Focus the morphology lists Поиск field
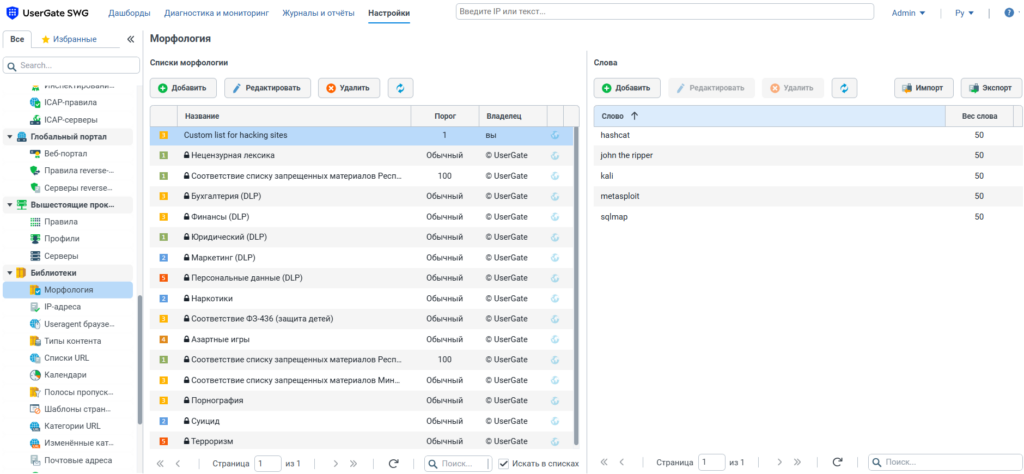Screen dimensions: 1024x474 (x=458, y=463)
